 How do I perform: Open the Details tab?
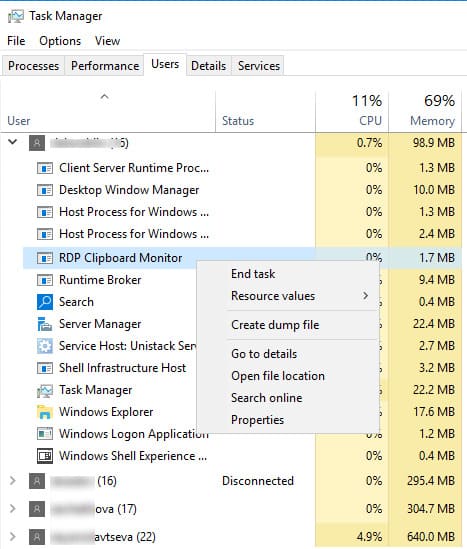(x=209, y=65)
